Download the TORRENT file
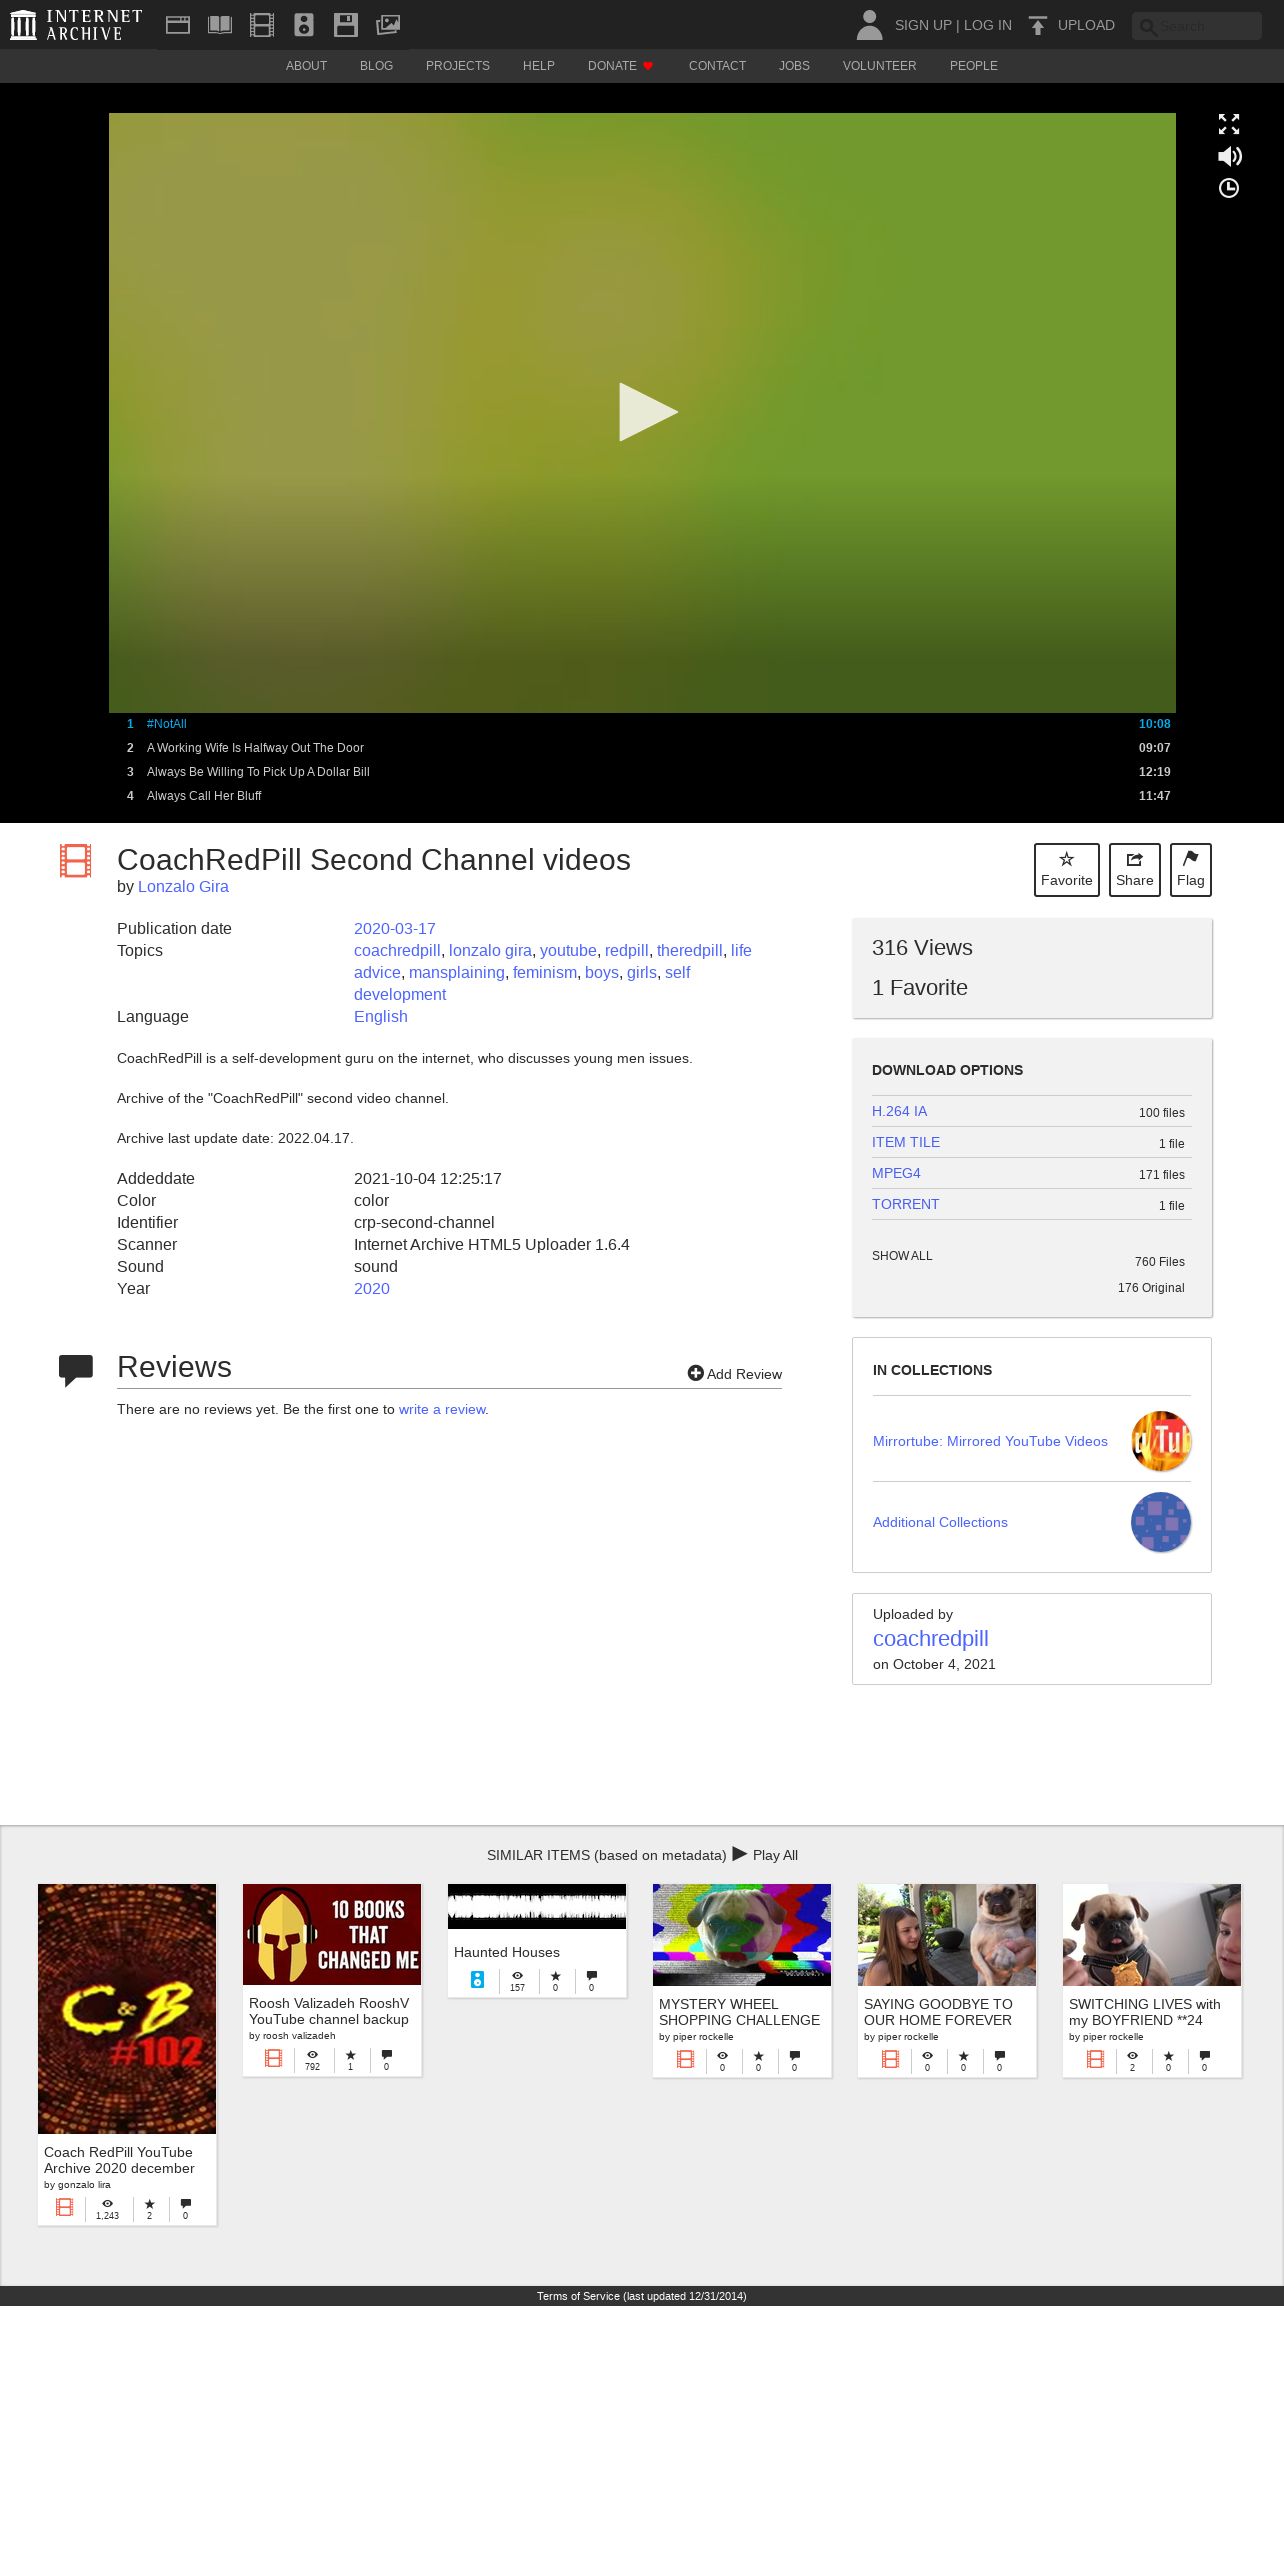 pos(906,1204)
